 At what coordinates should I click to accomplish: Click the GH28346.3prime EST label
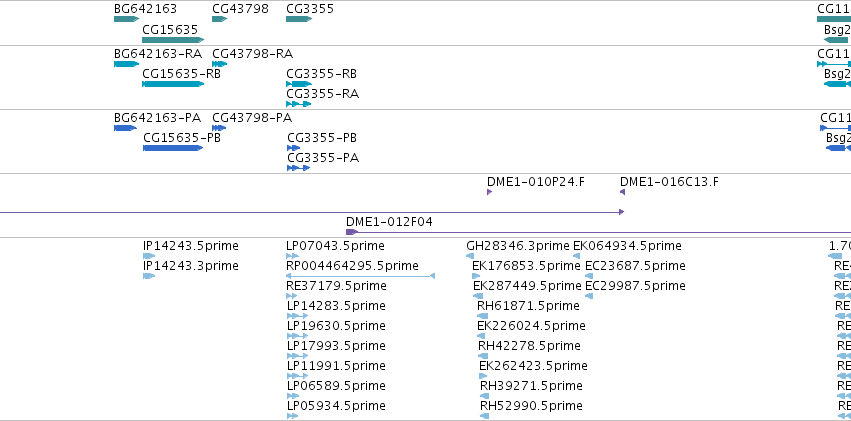click(518, 246)
